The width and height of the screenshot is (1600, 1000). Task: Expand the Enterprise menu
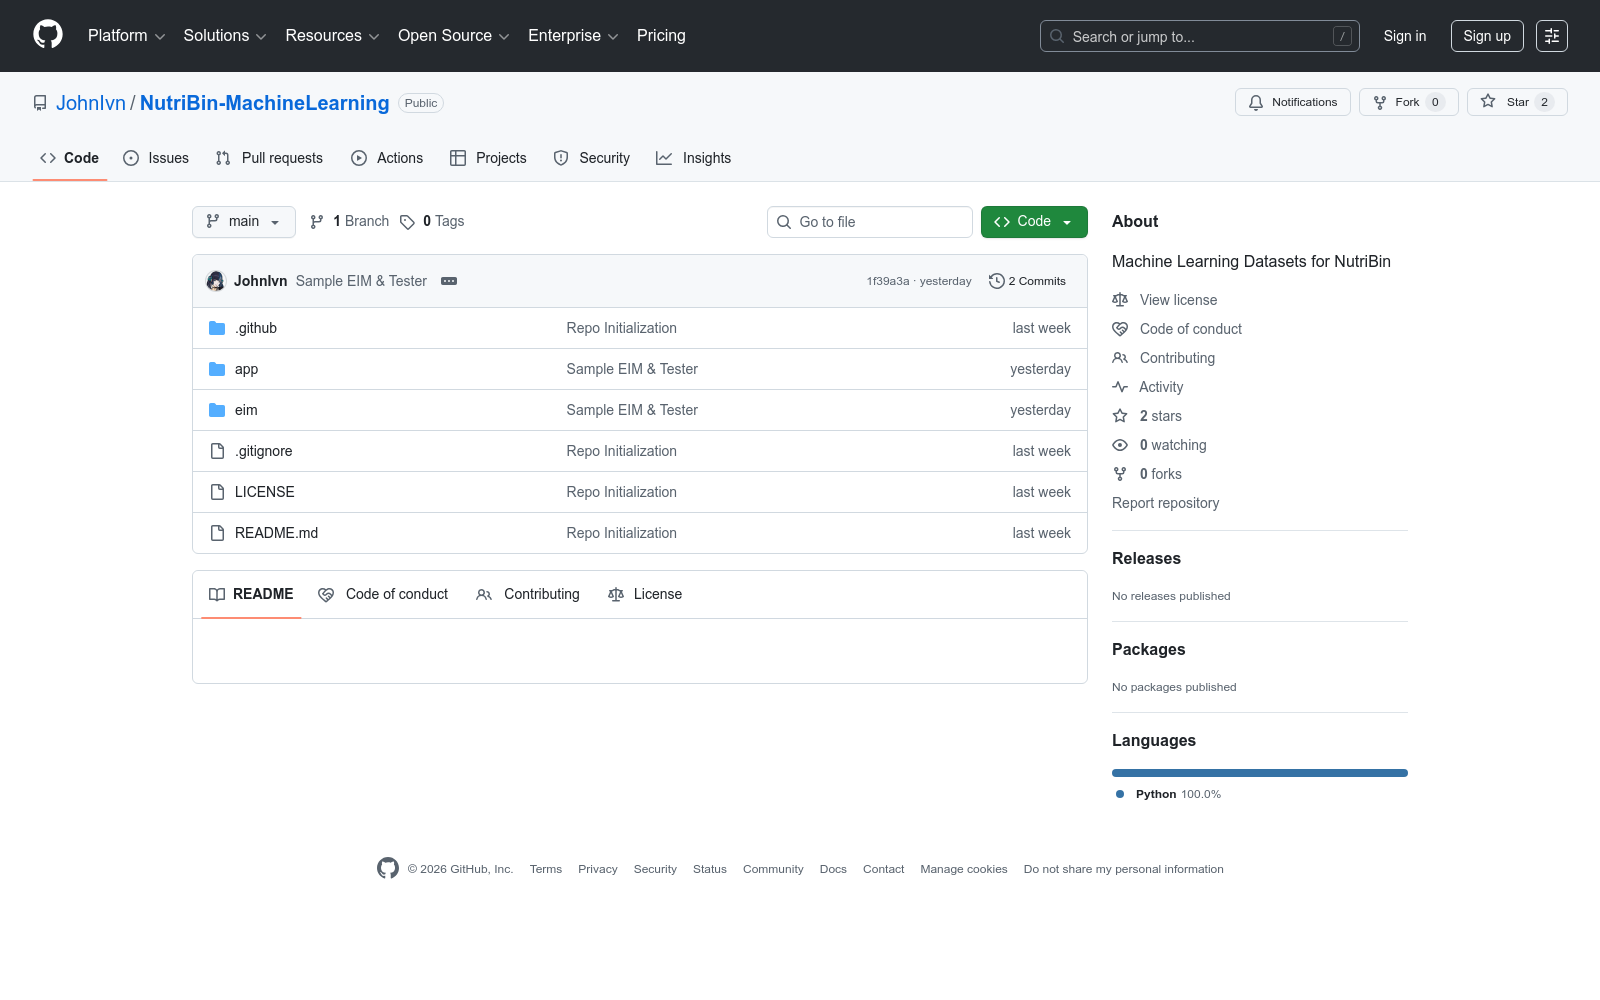click(573, 36)
